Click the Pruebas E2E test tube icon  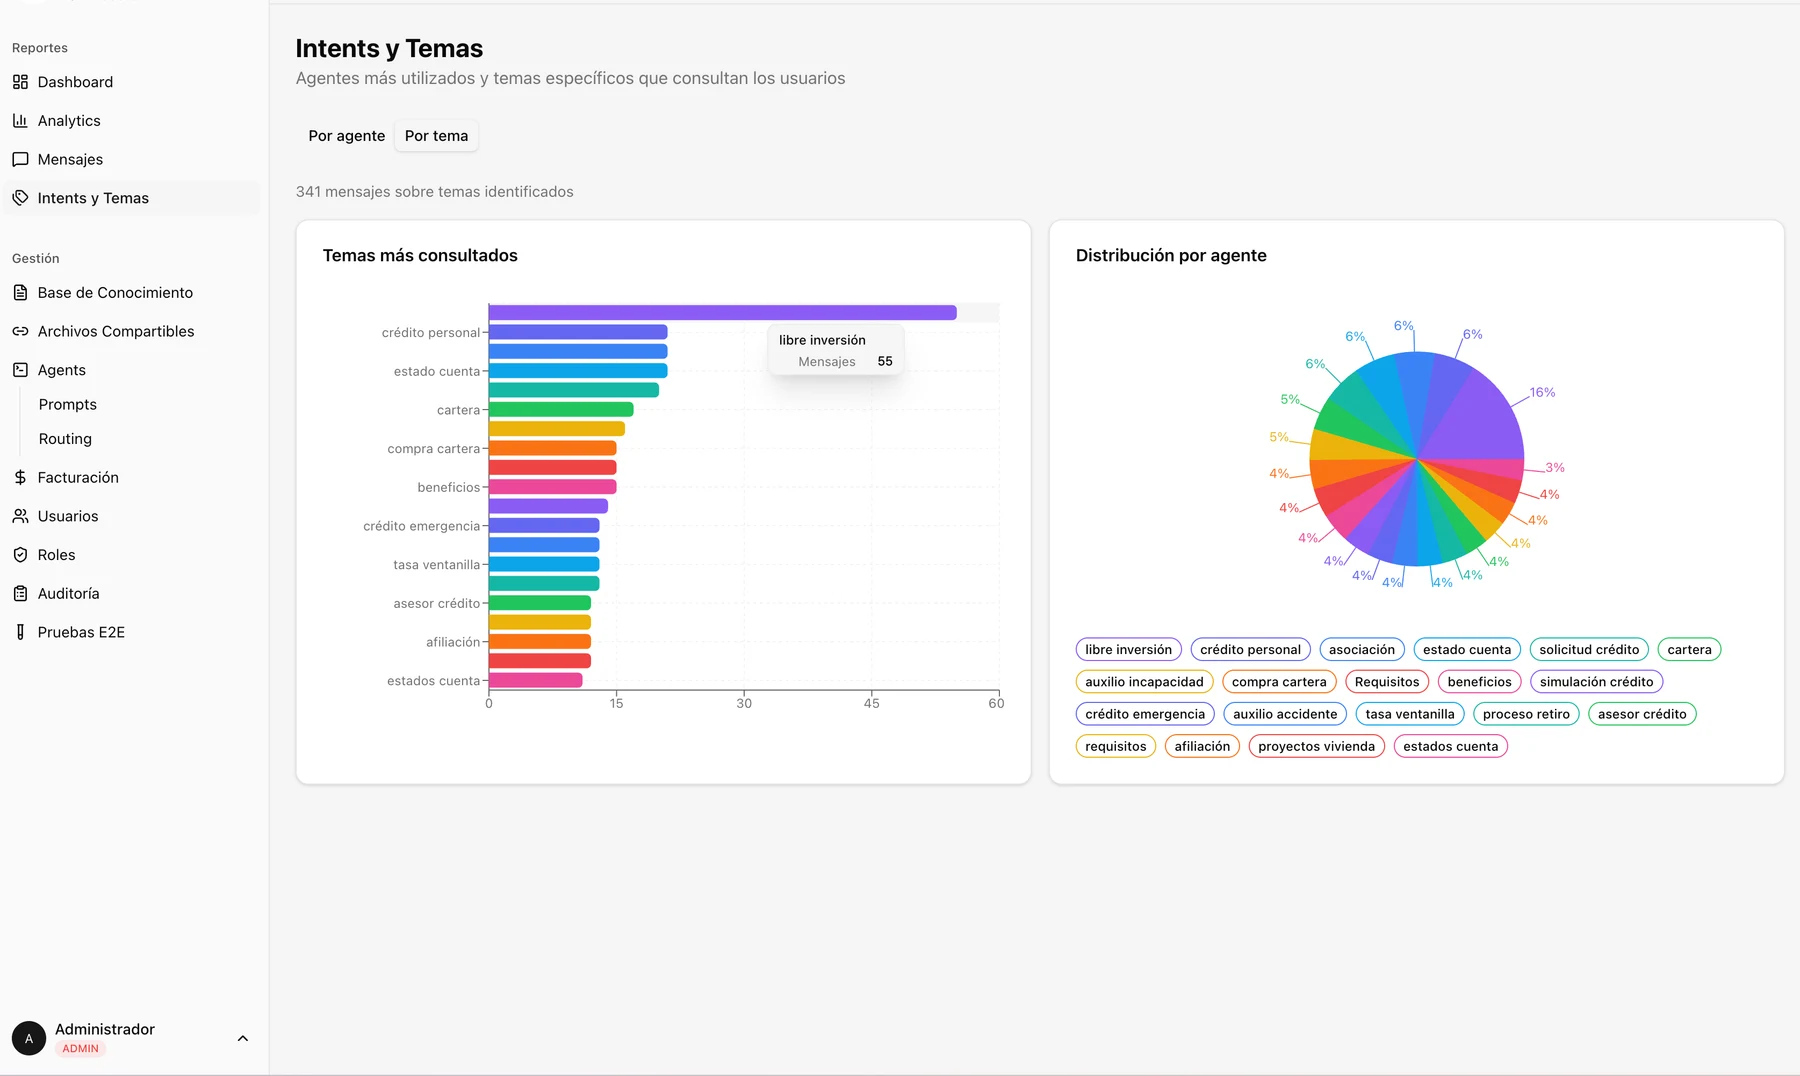click(x=20, y=632)
